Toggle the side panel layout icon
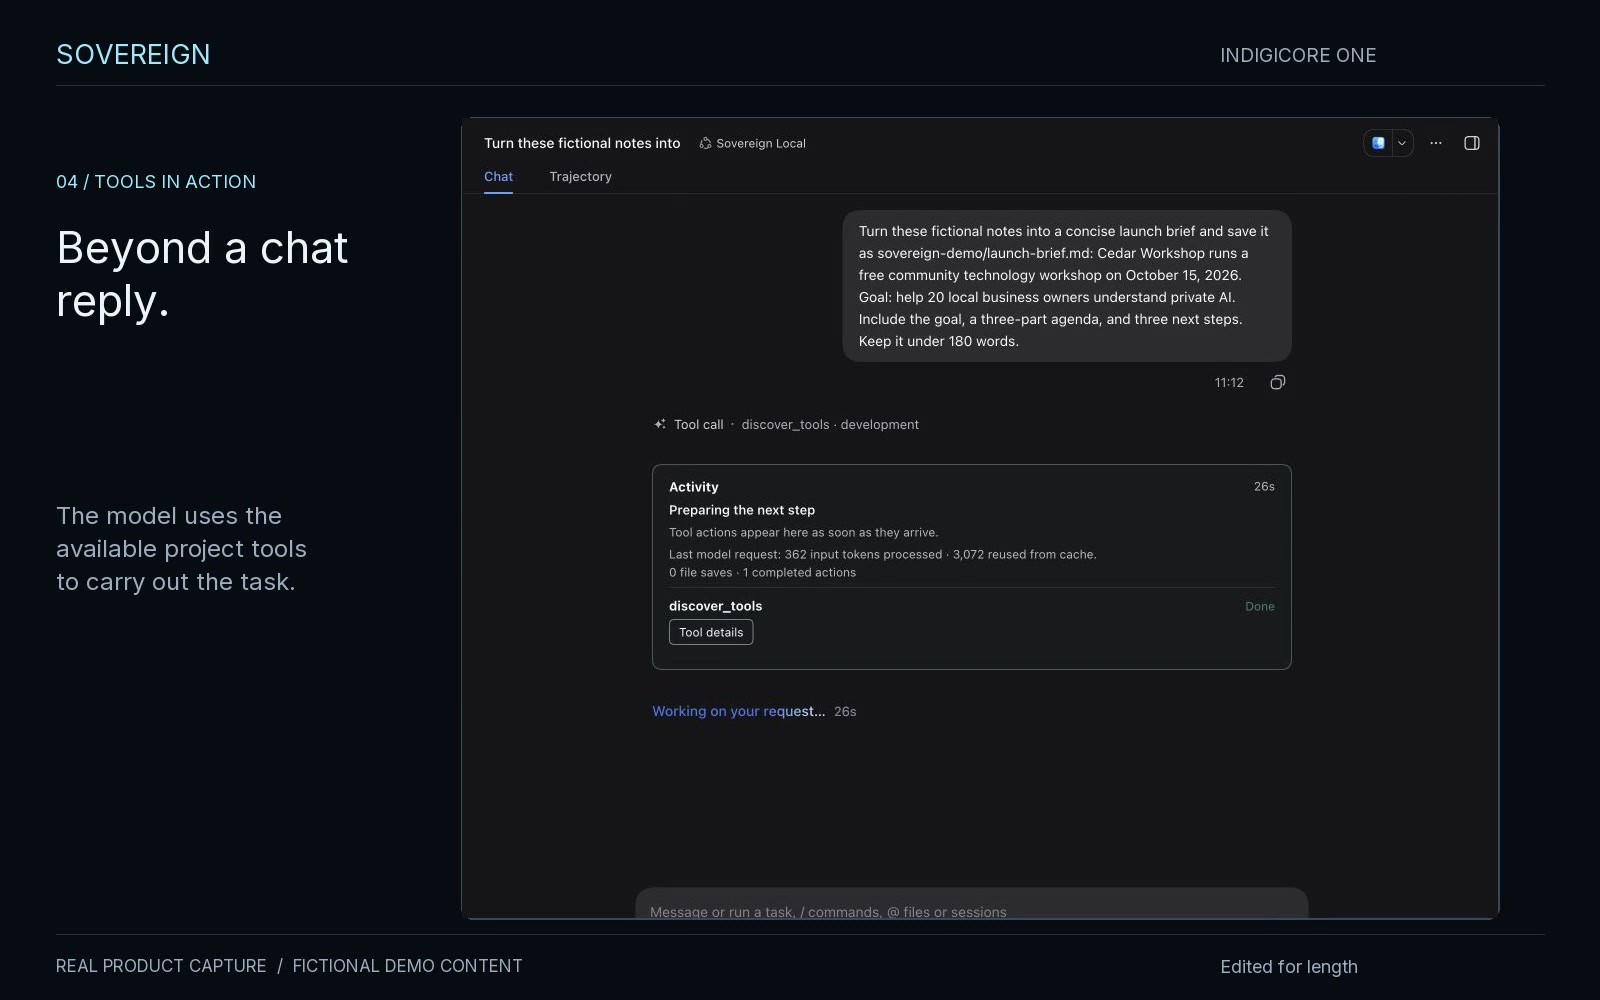 pos(1472,143)
